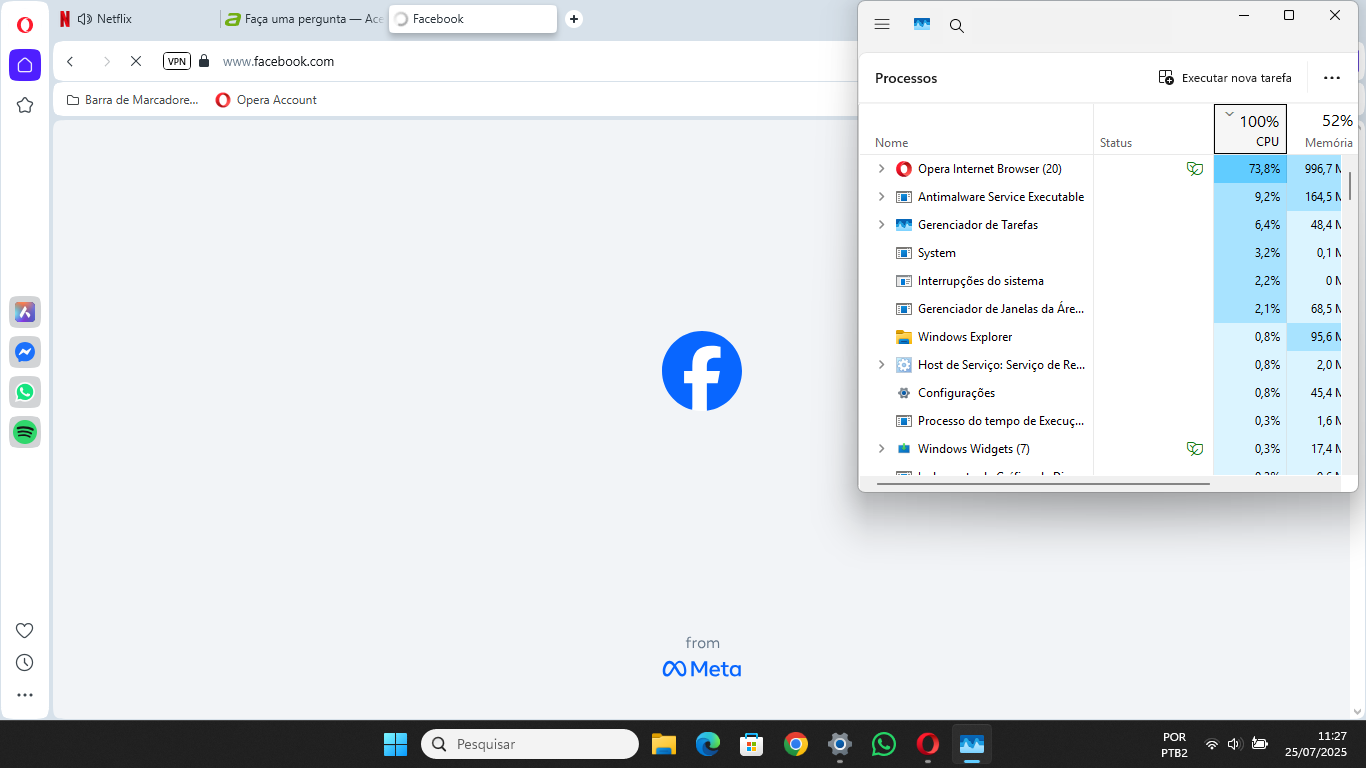
Task: Go back using the browser back arrow
Action: [x=70, y=61]
